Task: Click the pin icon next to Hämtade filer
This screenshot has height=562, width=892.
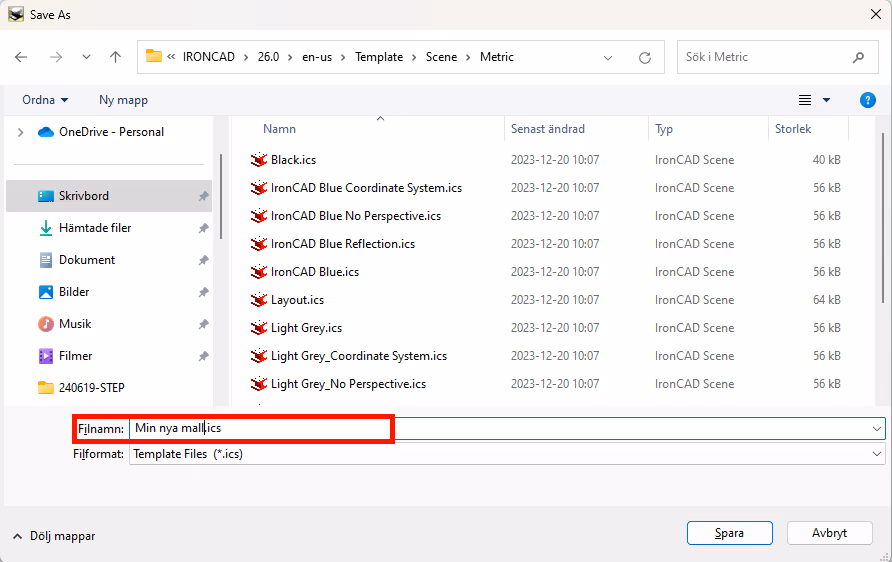Action: click(x=203, y=228)
